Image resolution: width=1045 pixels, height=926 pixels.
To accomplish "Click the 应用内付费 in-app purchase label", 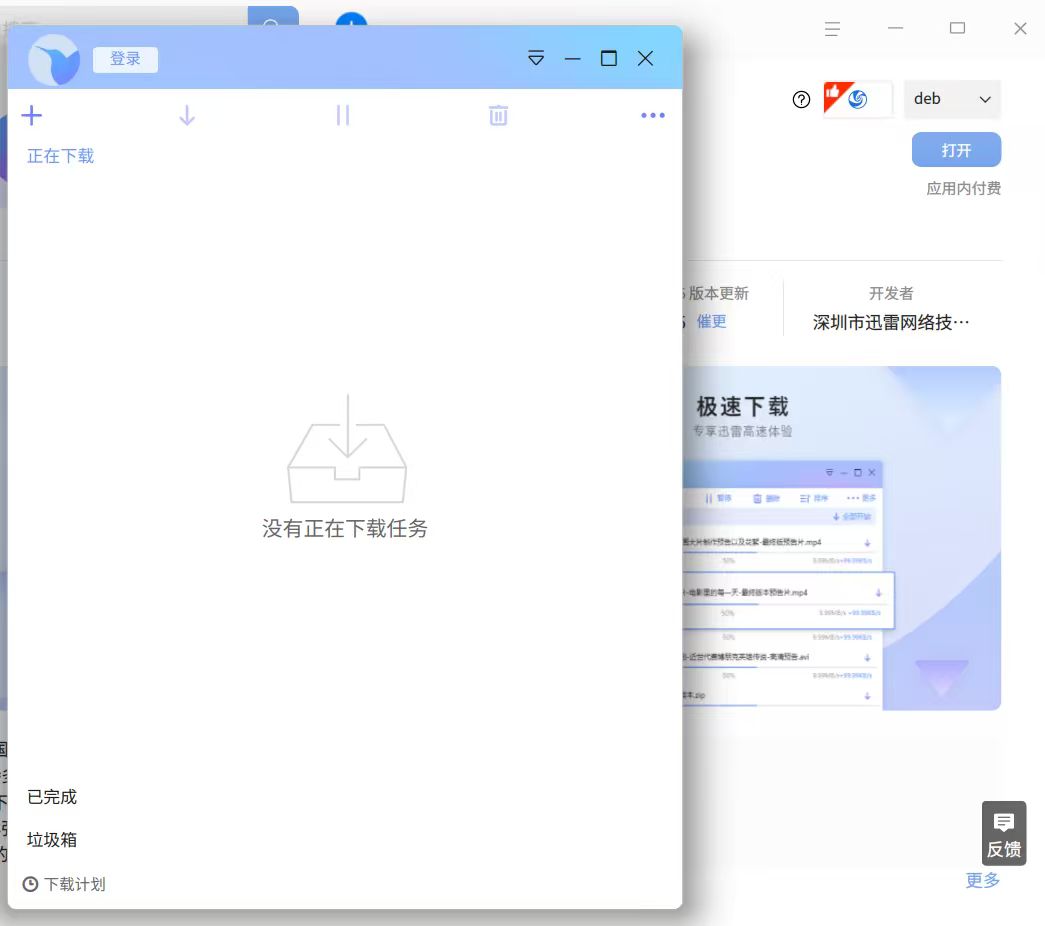I will (x=964, y=189).
